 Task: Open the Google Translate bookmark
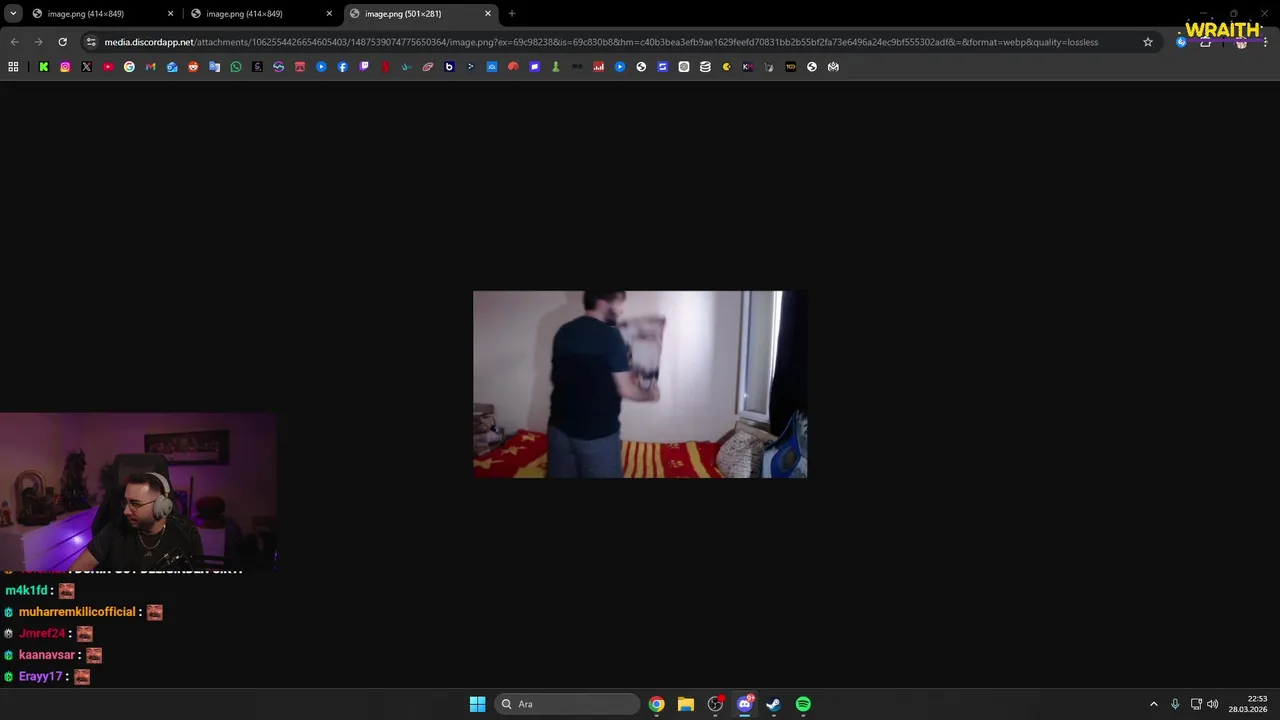(214, 67)
